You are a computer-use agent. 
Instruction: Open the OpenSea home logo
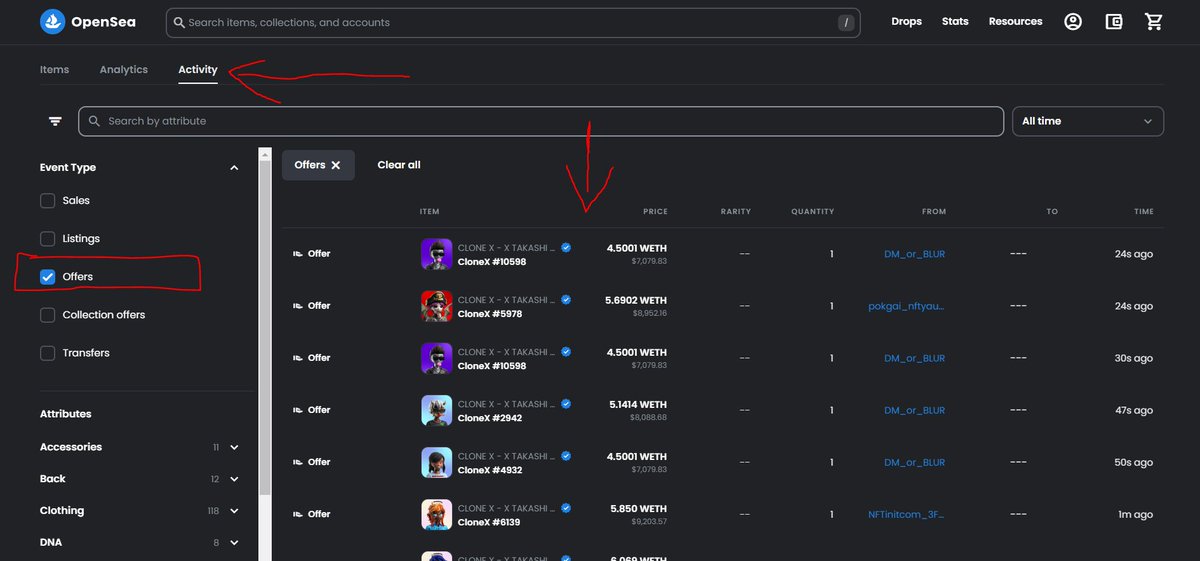[88, 21]
